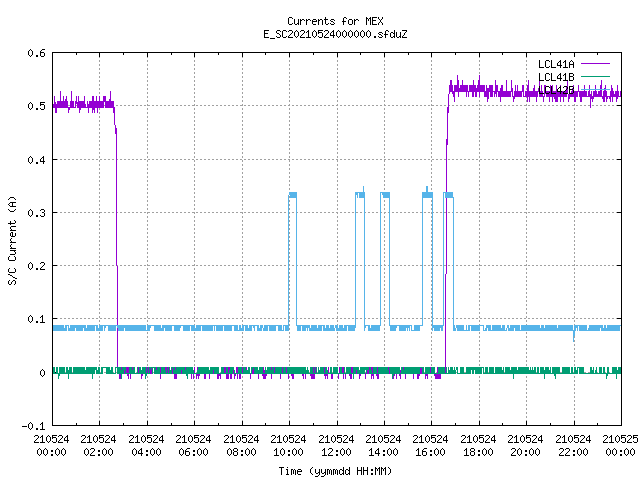Click the LCL41B legend label
Image resolution: width=640 pixels, height=480 pixels.
[556, 77]
